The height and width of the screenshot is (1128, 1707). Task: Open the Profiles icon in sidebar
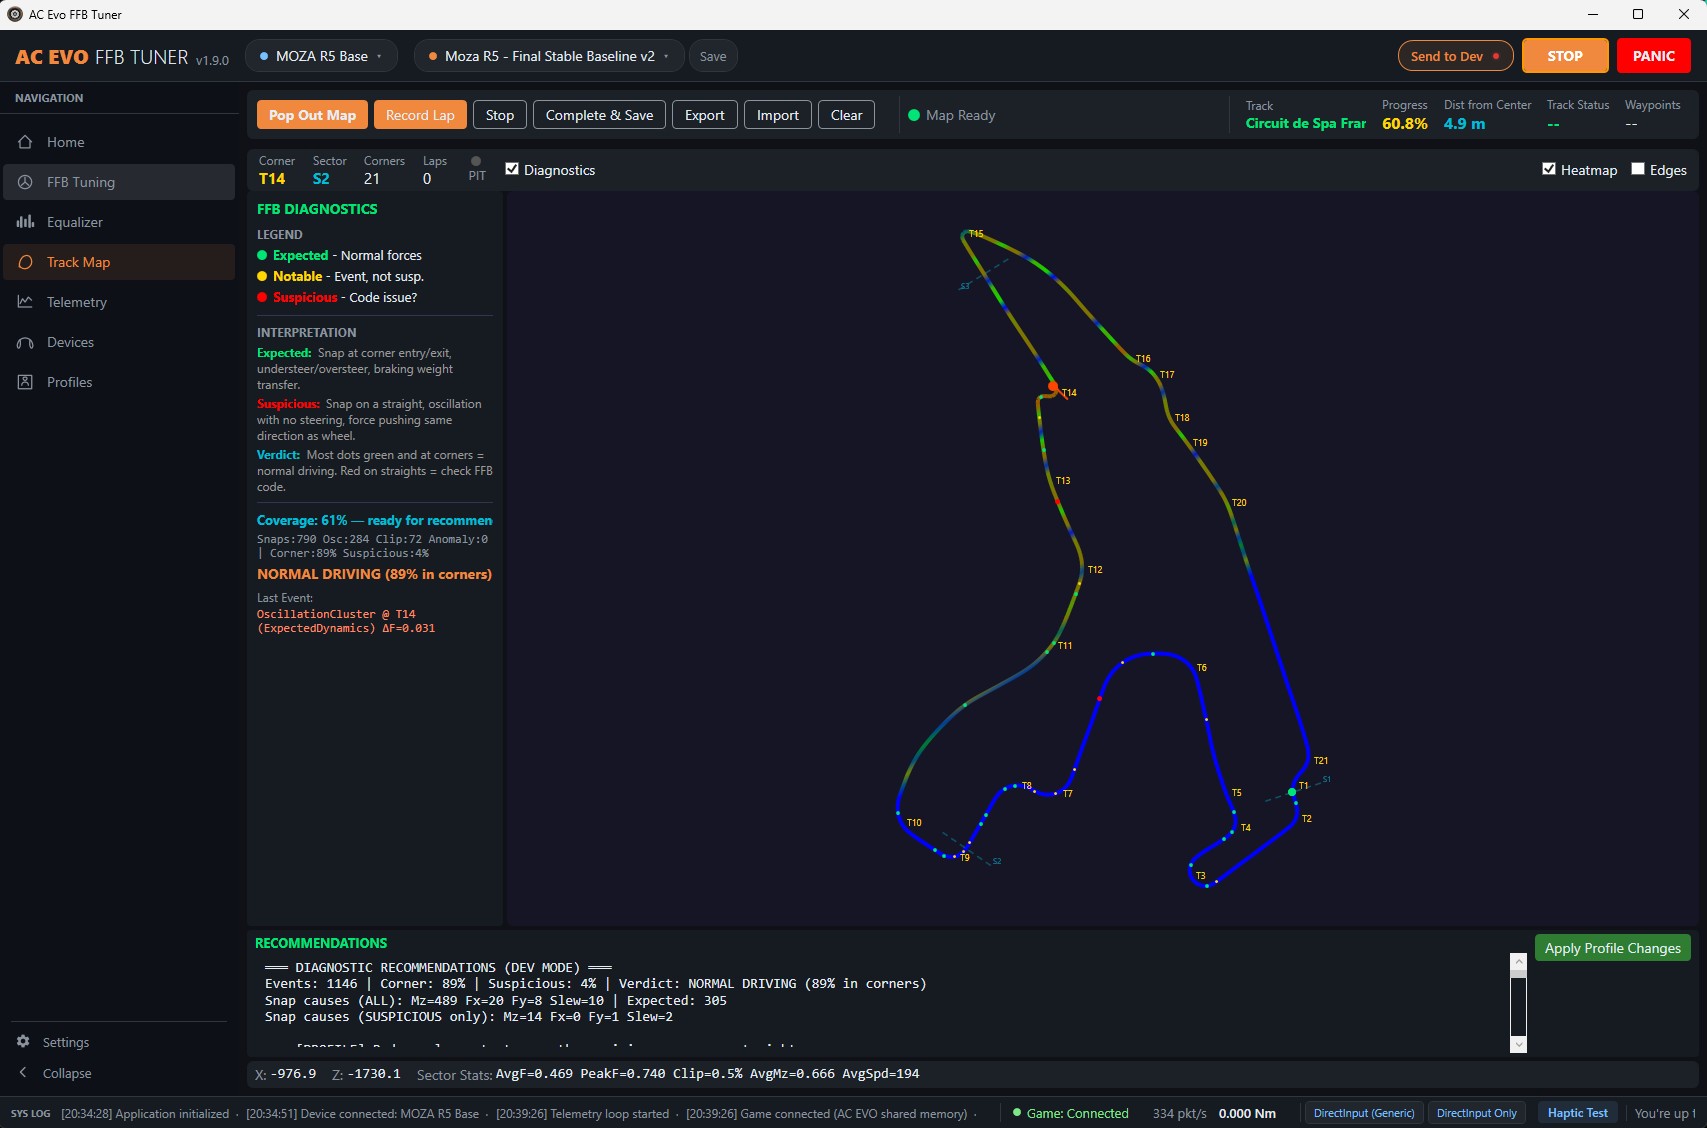pyautogui.click(x=25, y=382)
